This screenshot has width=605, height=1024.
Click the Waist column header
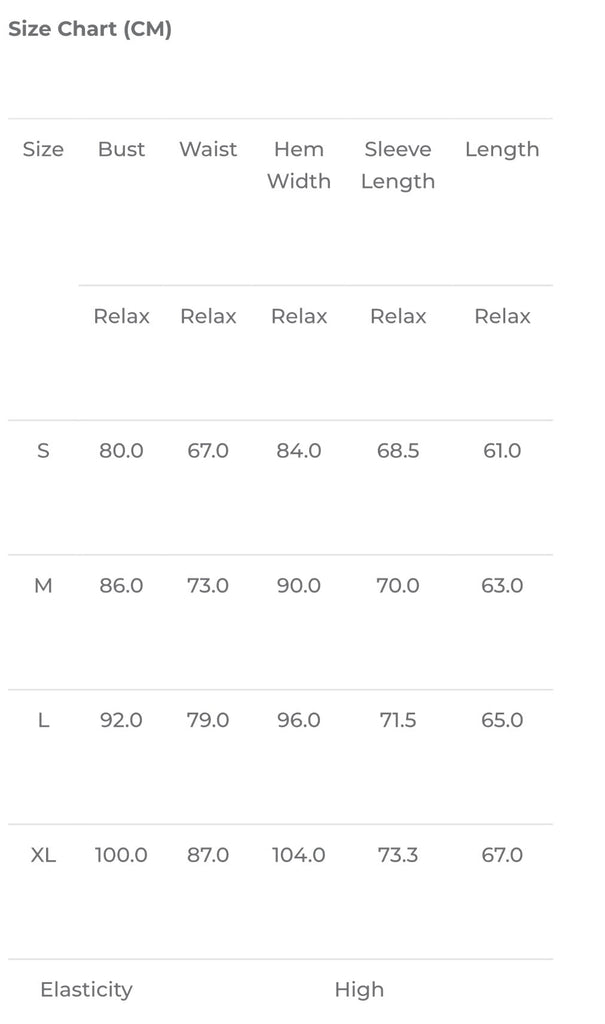coord(208,150)
